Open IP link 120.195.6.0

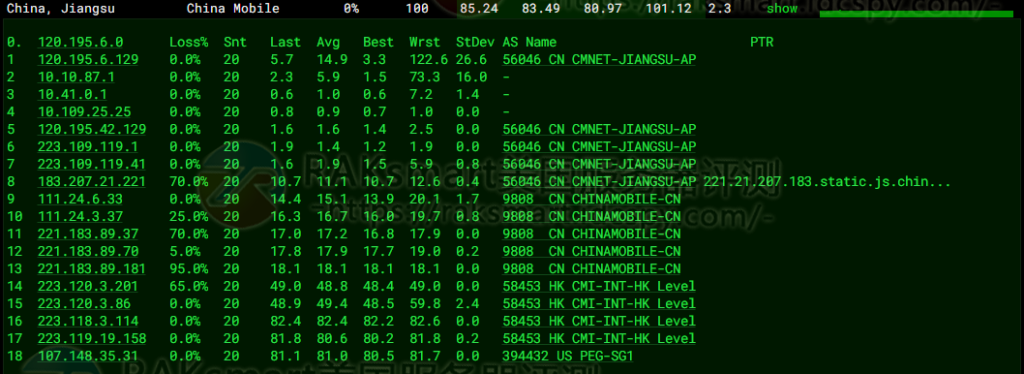[80, 42]
